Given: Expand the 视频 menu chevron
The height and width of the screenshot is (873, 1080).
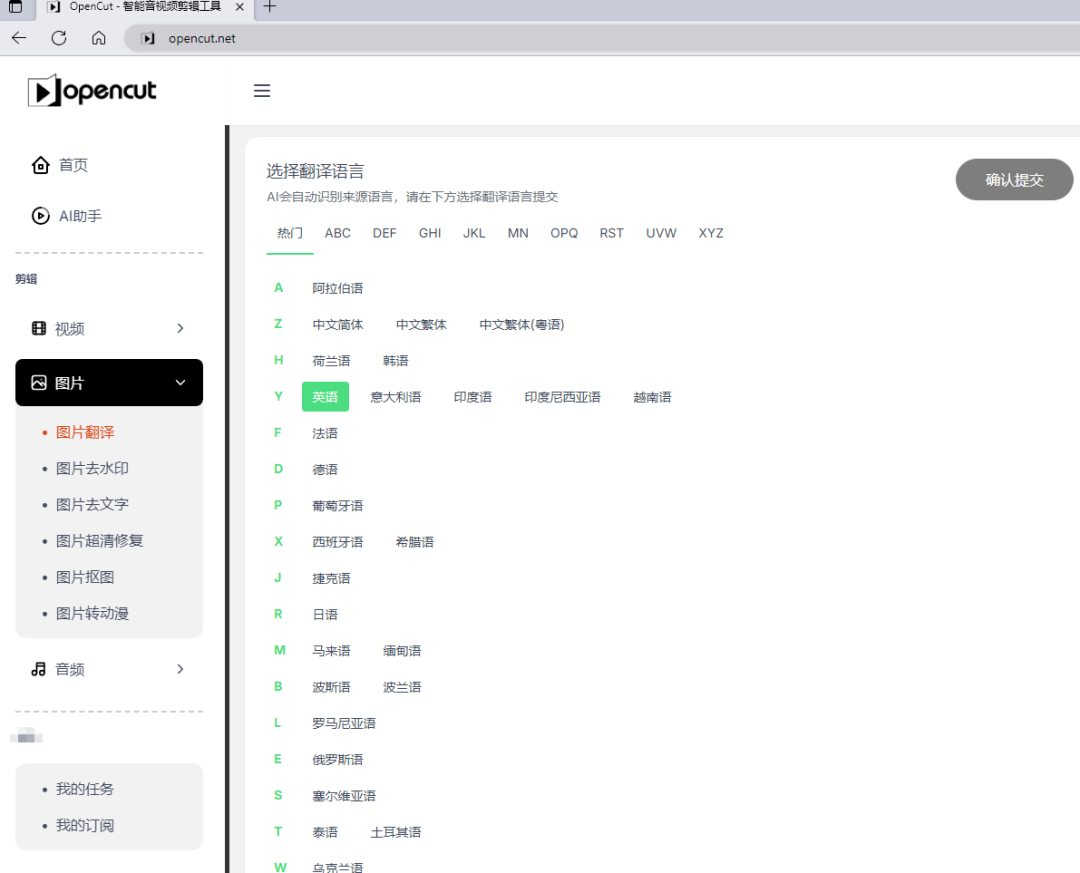Looking at the screenshot, I should [180, 329].
